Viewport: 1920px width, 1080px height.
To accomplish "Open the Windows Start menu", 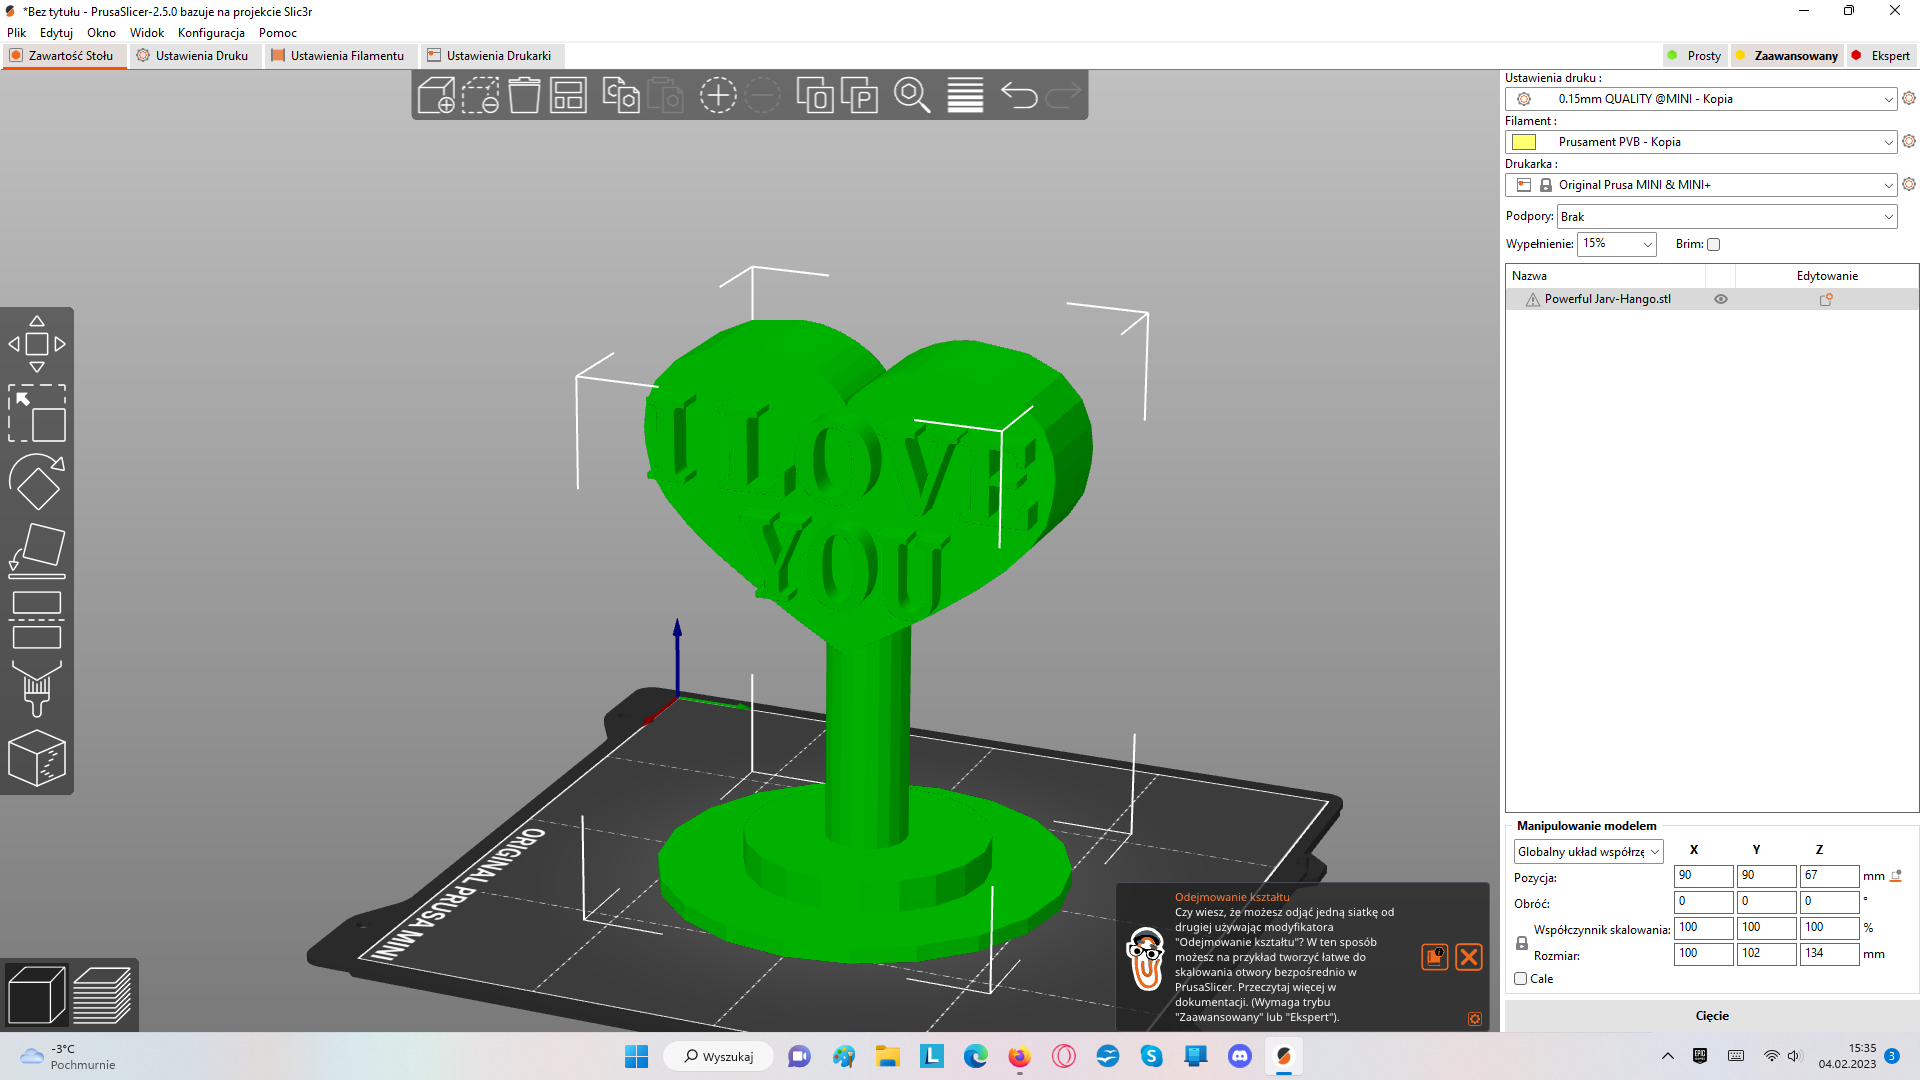I will [636, 1056].
